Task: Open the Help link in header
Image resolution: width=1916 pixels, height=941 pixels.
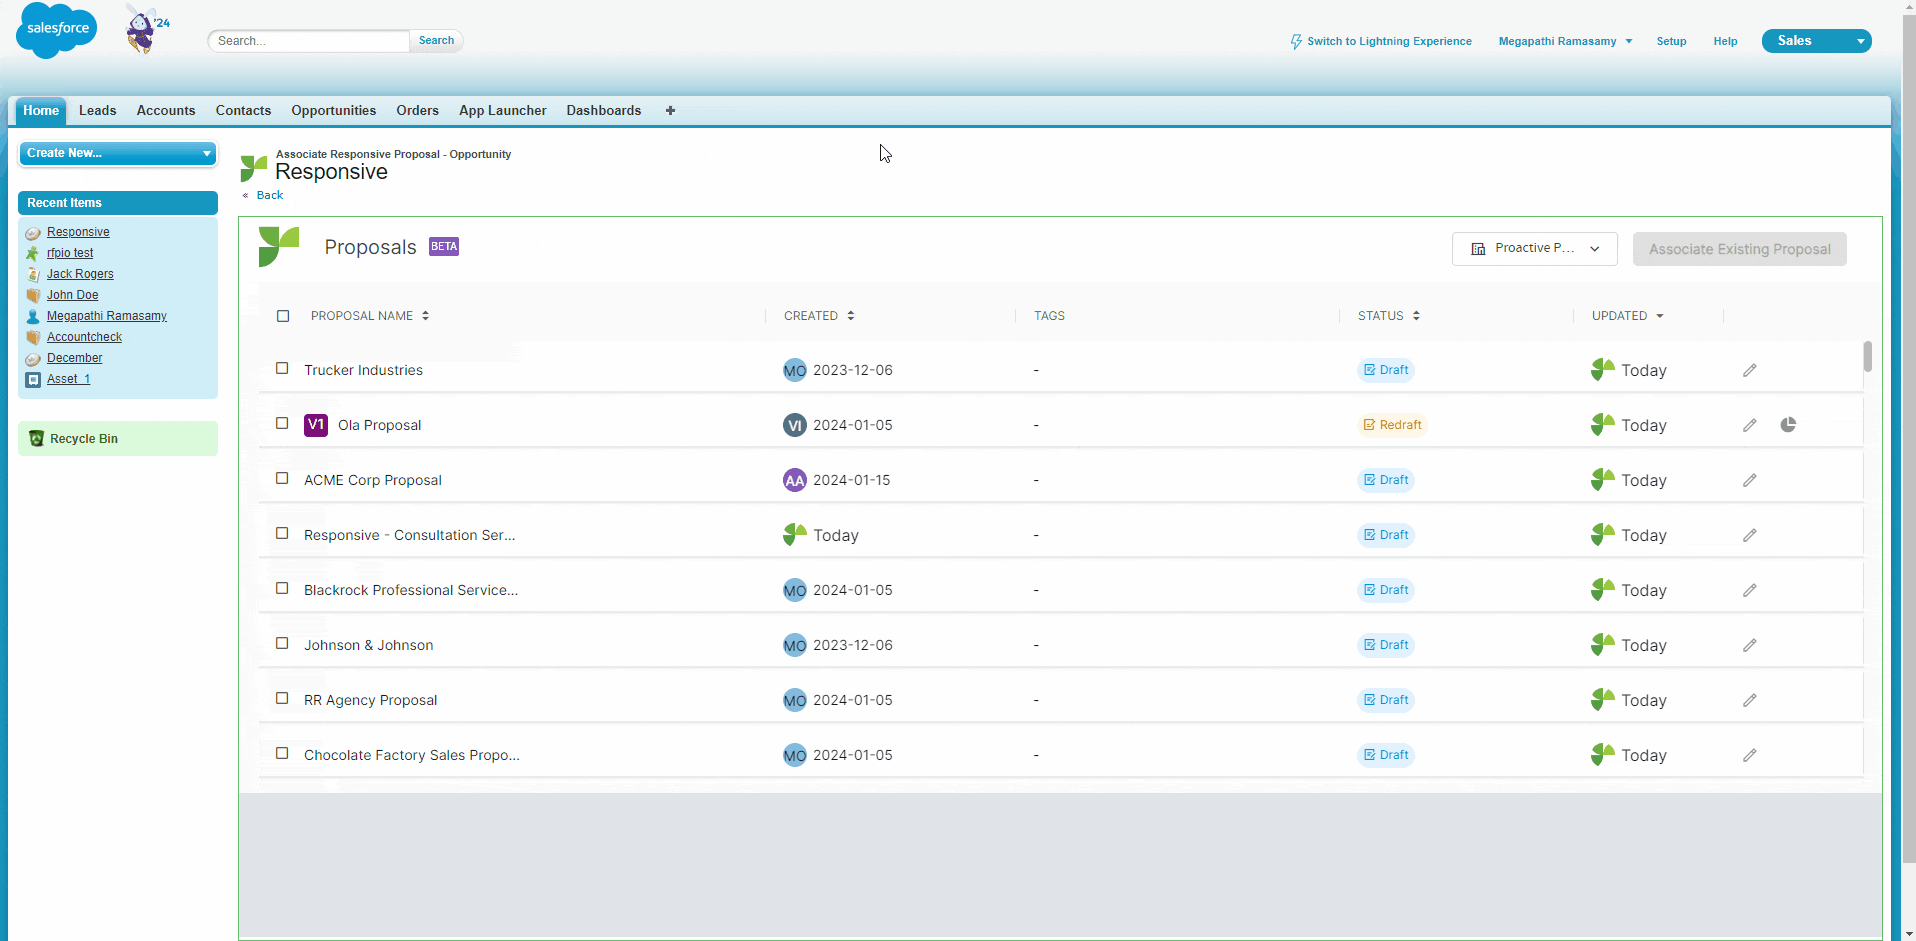Action: click(x=1725, y=41)
